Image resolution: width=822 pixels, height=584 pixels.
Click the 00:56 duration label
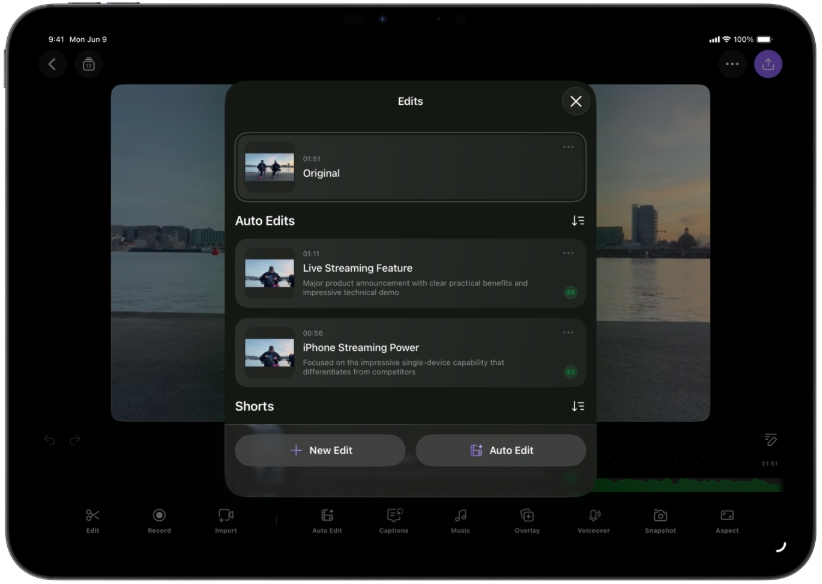(312, 333)
